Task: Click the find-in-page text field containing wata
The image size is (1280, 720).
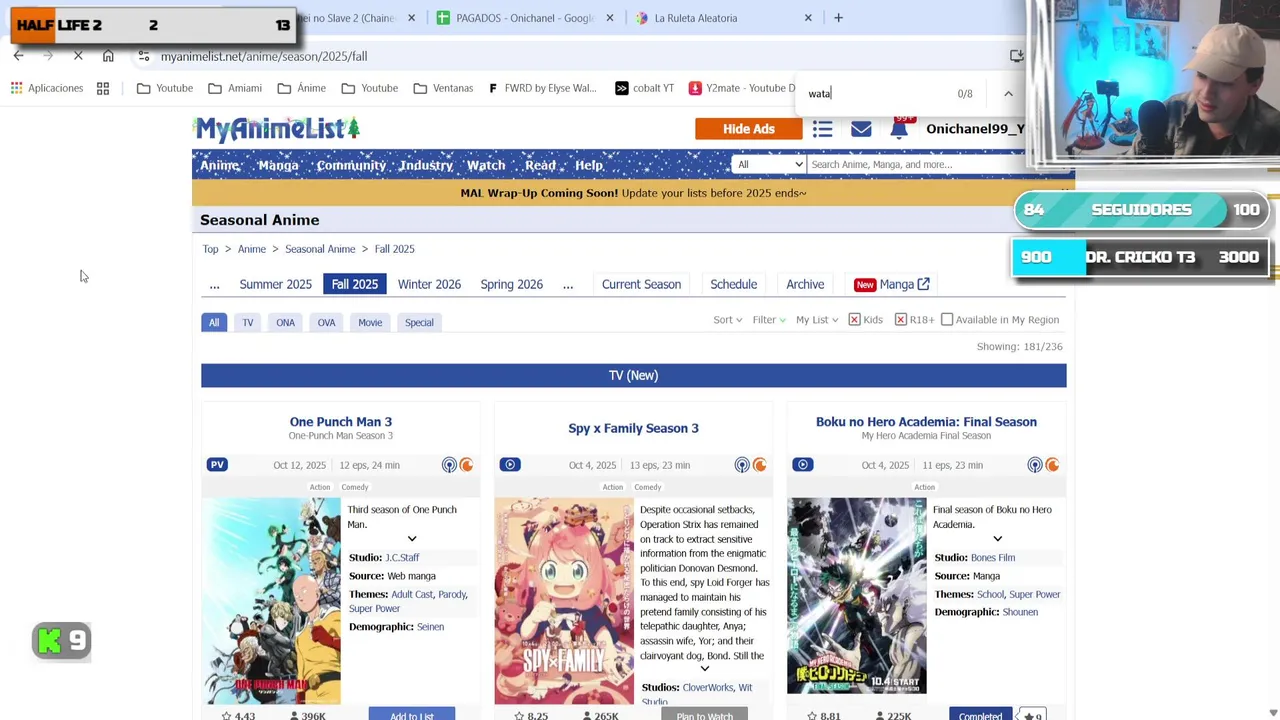Action: tap(875, 93)
